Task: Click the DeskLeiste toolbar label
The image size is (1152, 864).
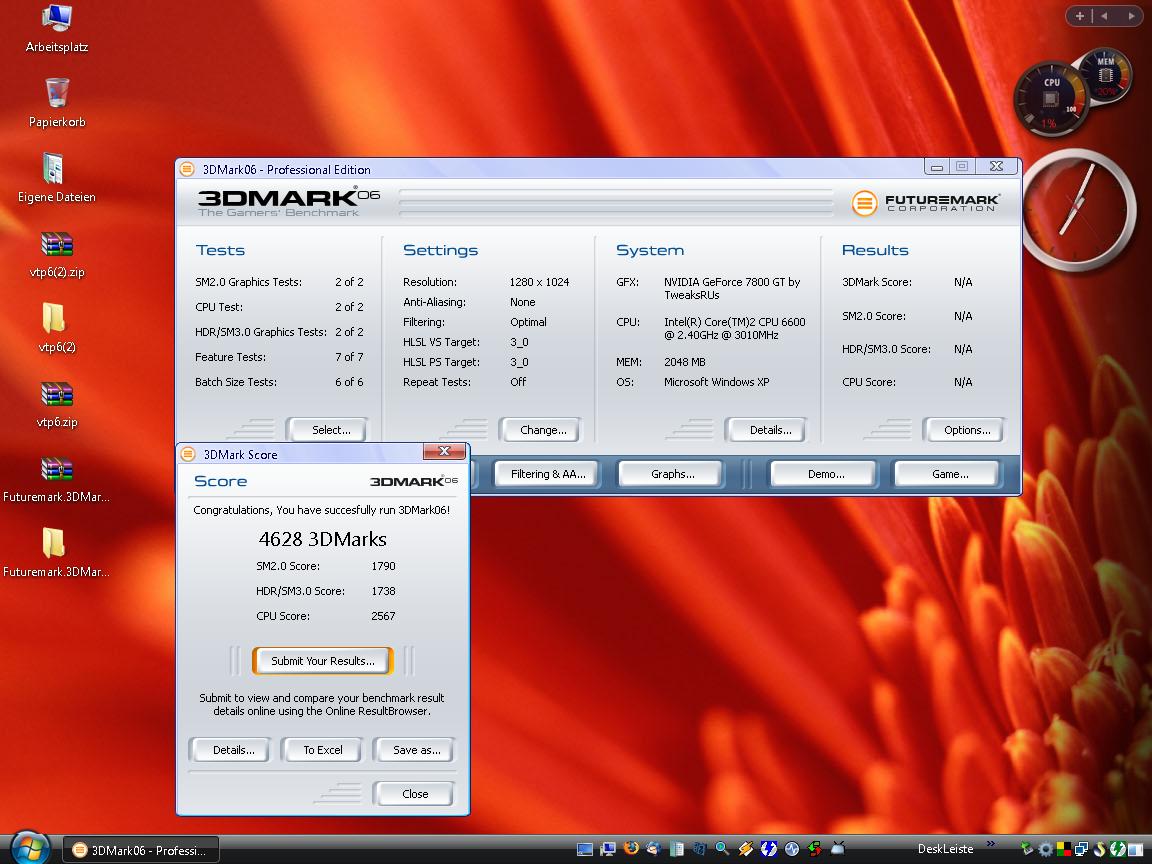Action: (x=946, y=849)
